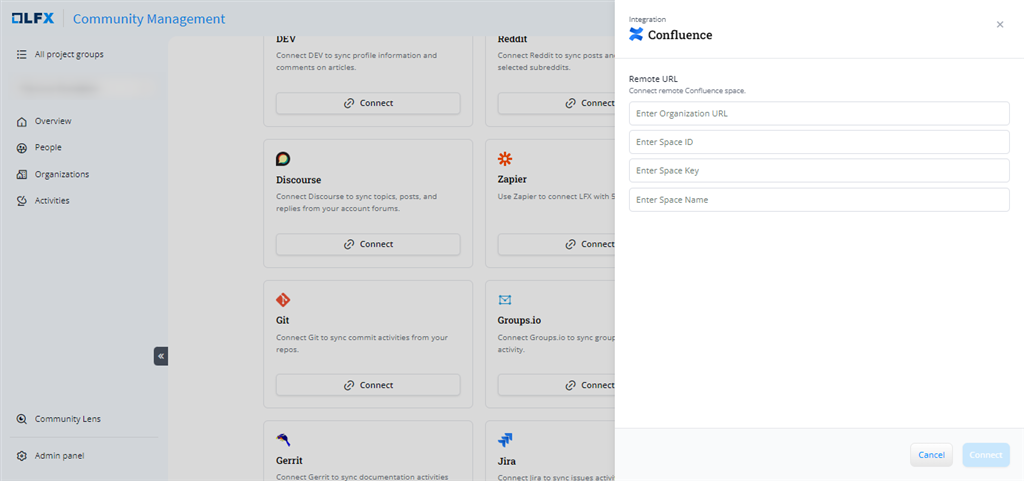Click the Git logo icon

pyautogui.click(x=283, y=300)
